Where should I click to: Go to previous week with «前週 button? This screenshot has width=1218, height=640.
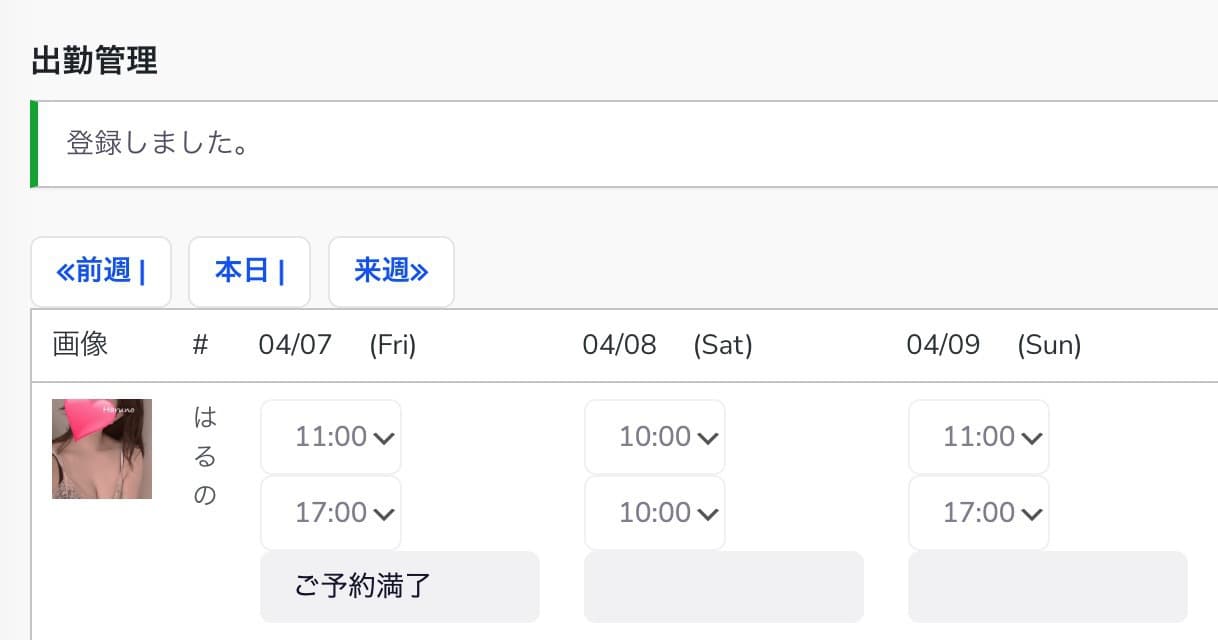click(101, 271)
